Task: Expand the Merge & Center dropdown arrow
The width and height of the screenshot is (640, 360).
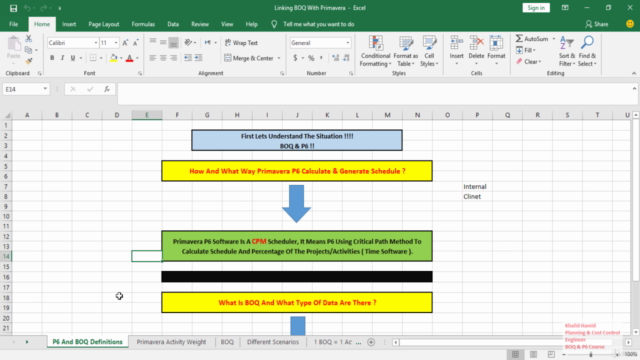Action: click(279, 58)
